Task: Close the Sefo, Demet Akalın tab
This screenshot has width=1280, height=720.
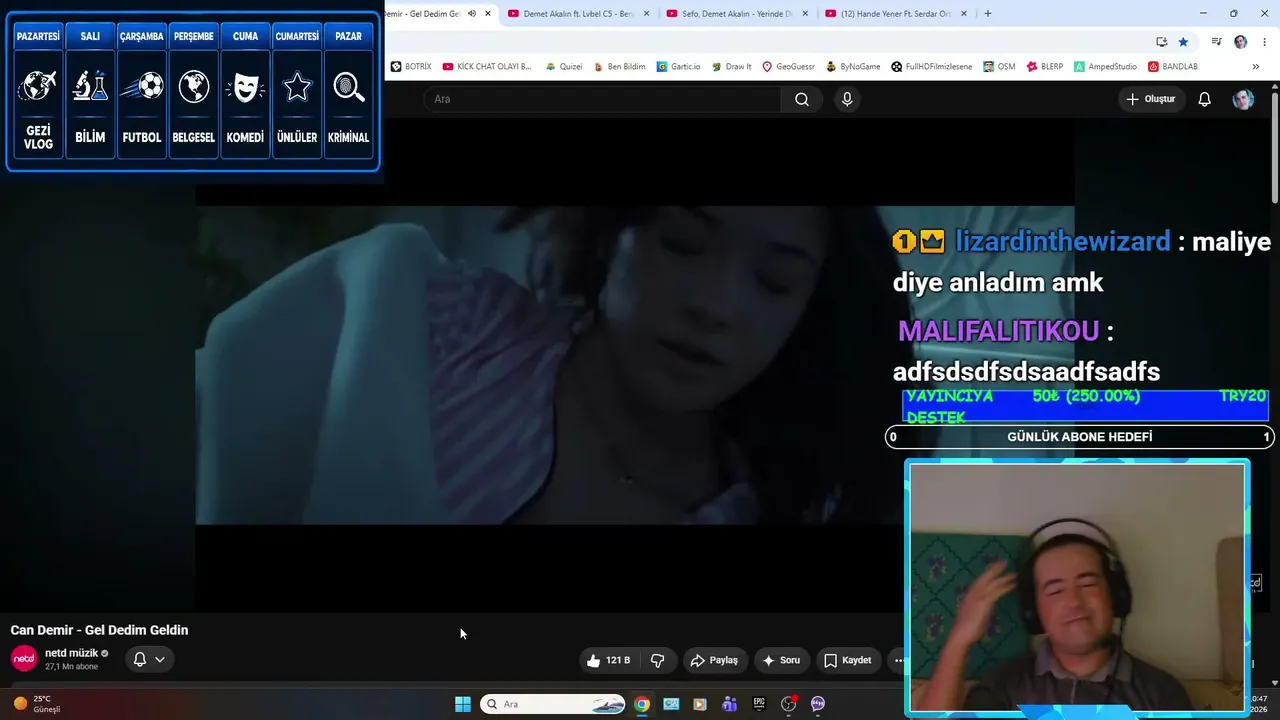Action: 805,14
